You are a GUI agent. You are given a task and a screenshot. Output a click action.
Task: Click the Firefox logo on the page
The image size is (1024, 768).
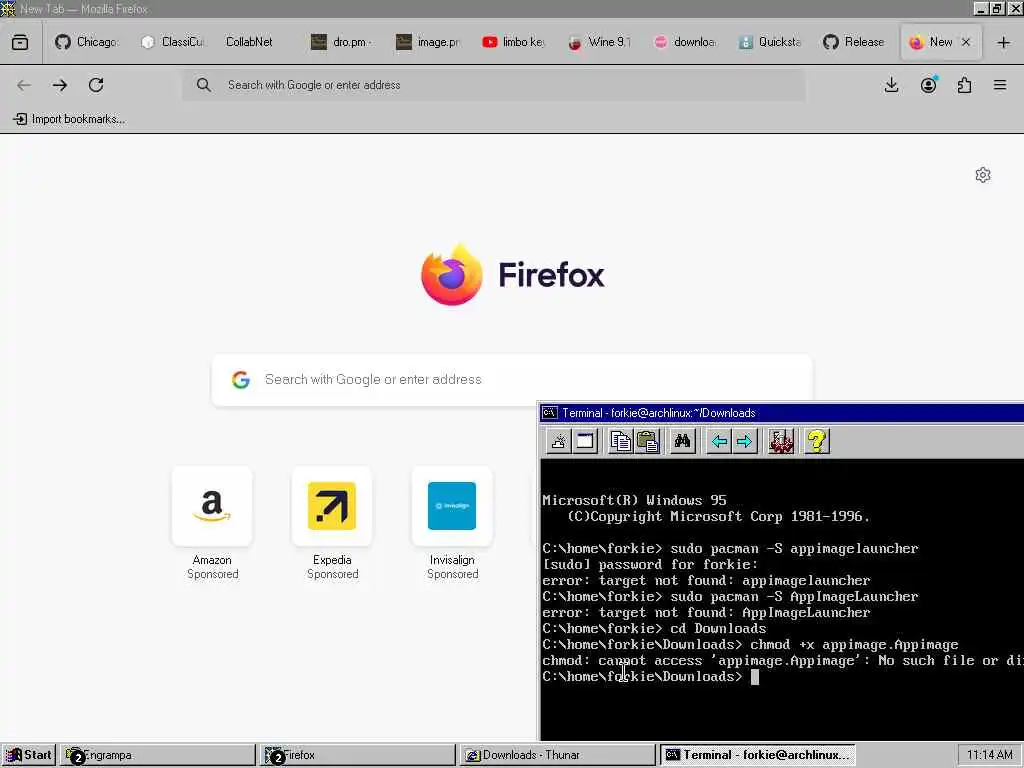coord(452,274)
